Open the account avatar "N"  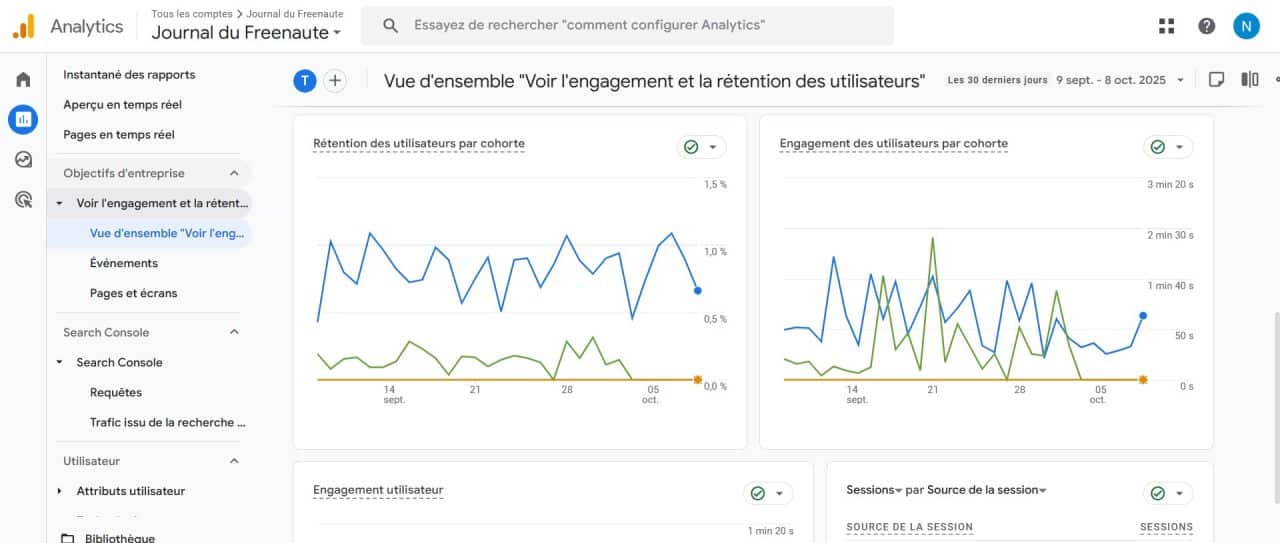[x=1246, y=26]
